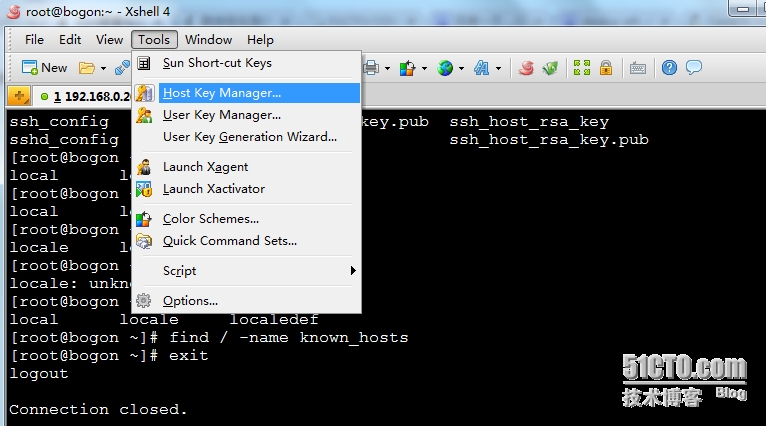Image resolution: width=766 pixels, height=426 pixels.
Task: Click 'ssh_config' in the terminal output
Action: click(59, 122)
